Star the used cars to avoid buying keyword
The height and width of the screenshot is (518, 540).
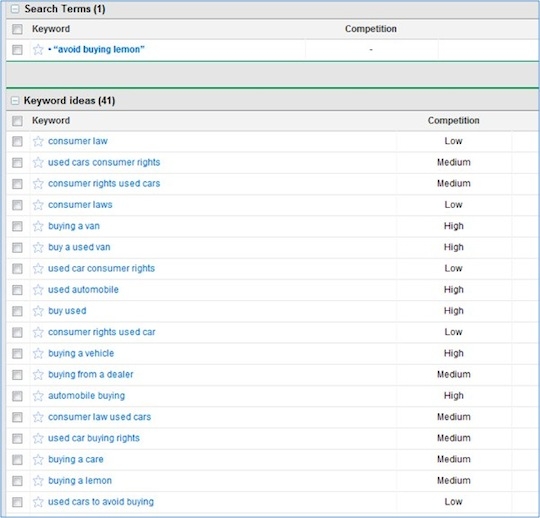(x=38, y=502)
